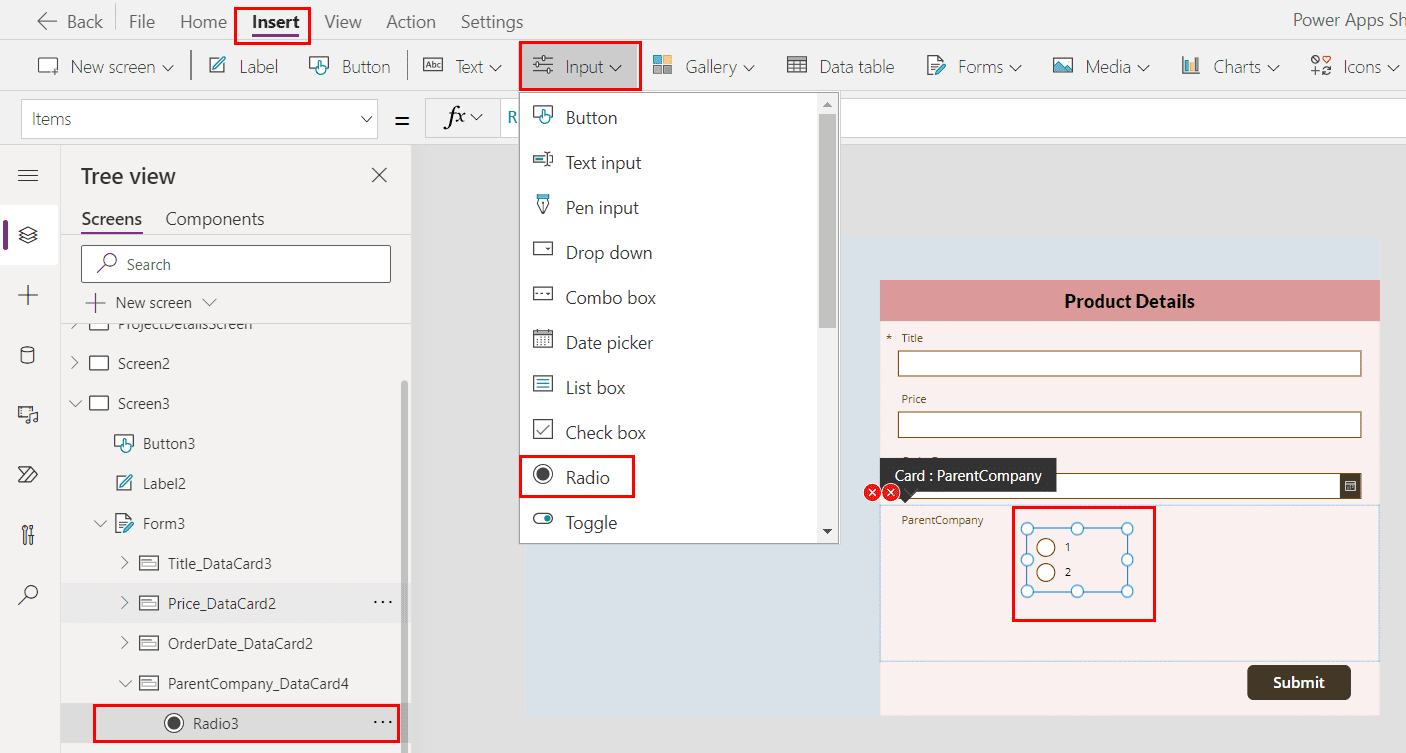Open the Insert pane with the plus icon
The image size is (1406, 753).
[x=28, y=294]
